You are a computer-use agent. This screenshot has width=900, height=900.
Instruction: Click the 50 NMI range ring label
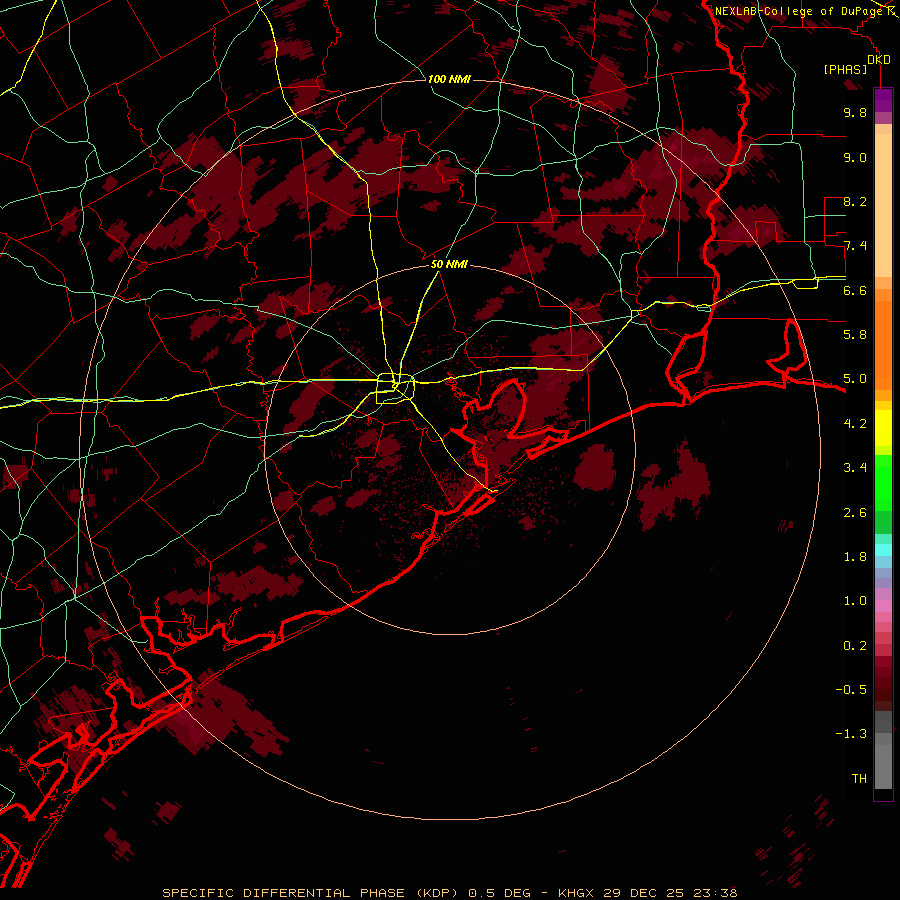pos(449,264)
